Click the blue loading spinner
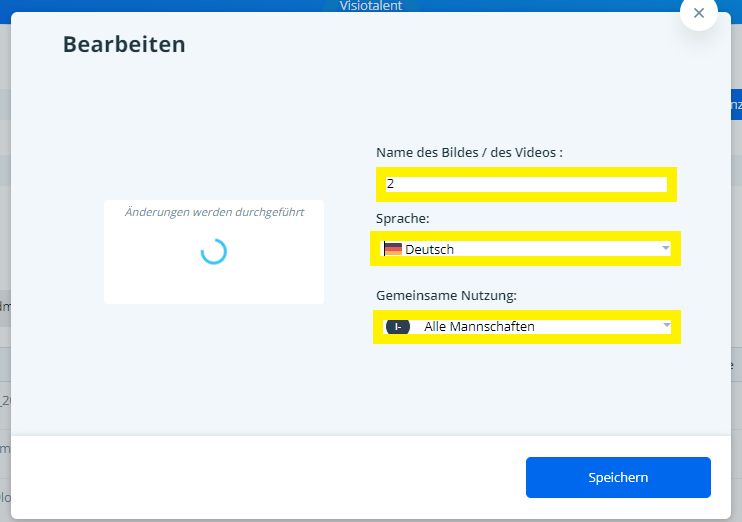 click(x=213, y=251)
